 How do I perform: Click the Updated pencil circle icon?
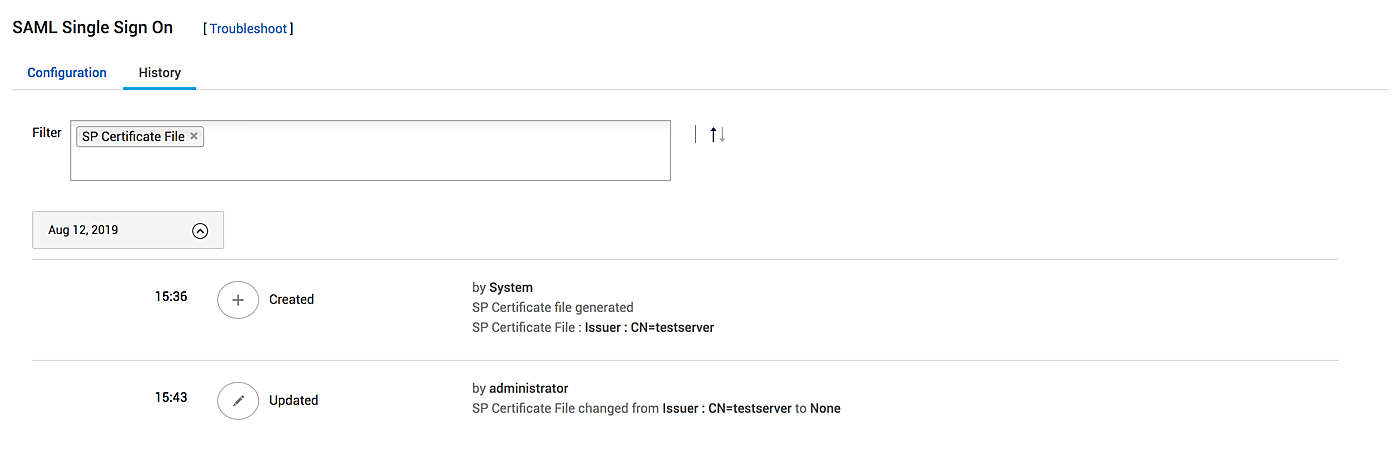tap(238, 400)
